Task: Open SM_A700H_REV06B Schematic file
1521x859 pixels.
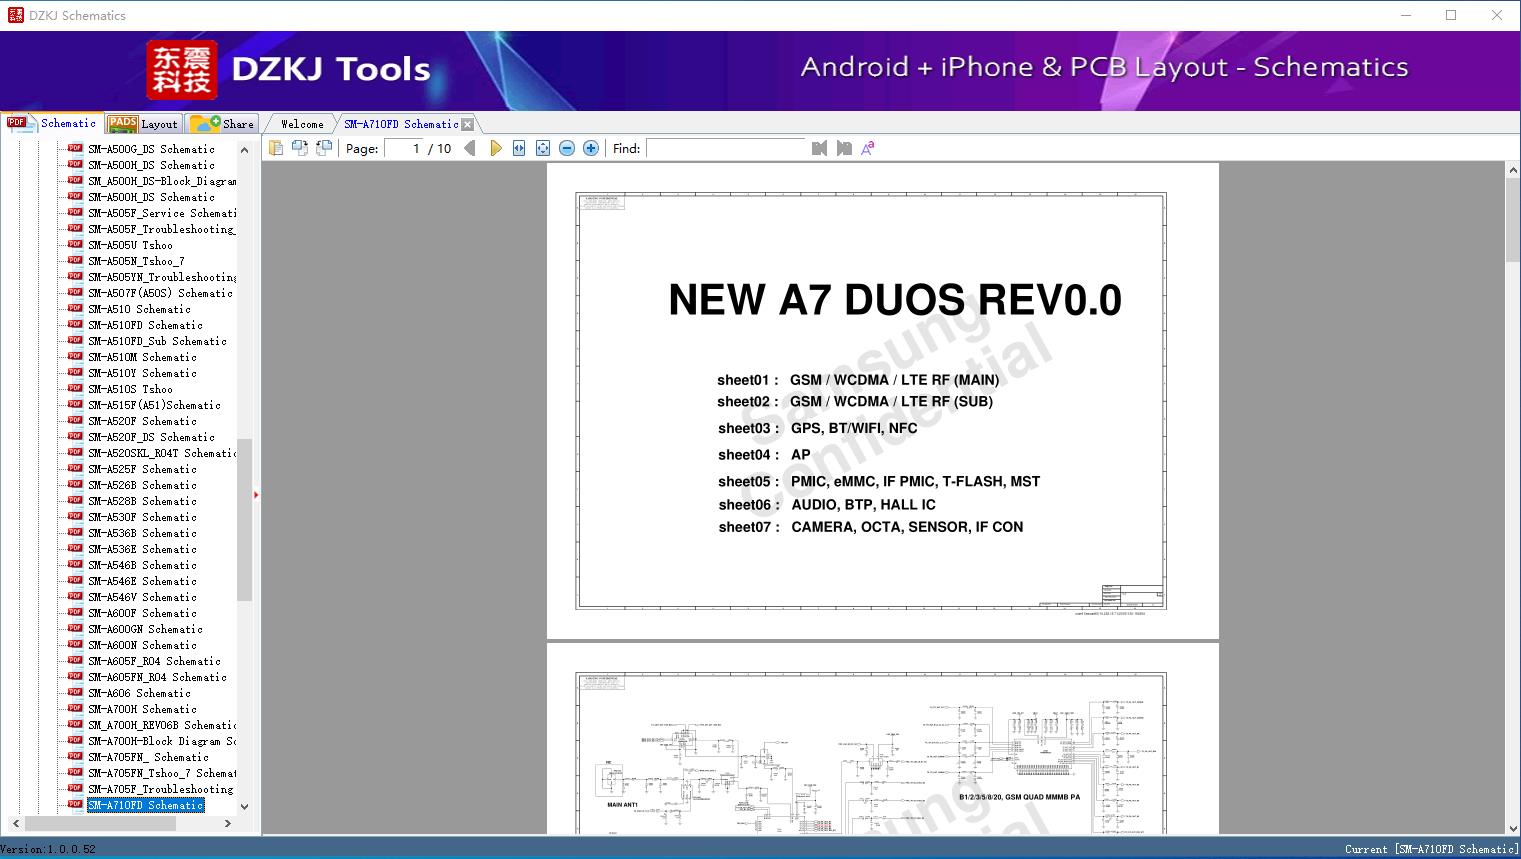Action: [162, 725]
